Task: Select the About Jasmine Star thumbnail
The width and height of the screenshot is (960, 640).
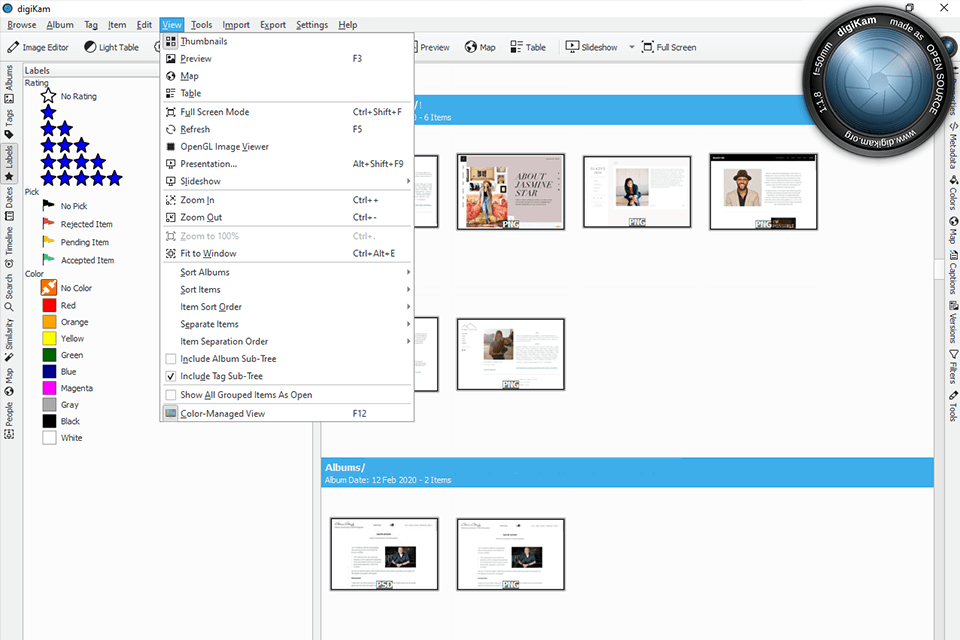Action: click(511, 192)
